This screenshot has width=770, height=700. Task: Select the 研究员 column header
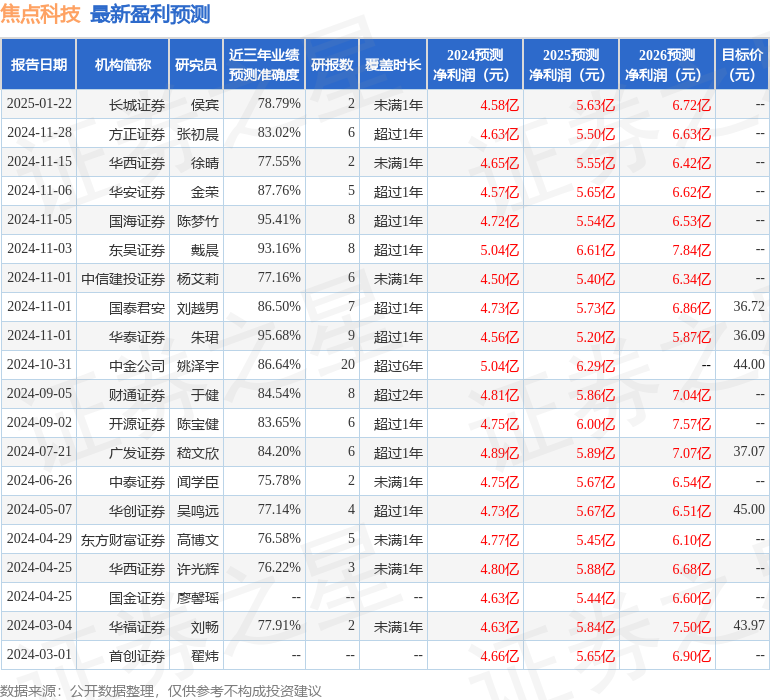(x=196, y=65)
